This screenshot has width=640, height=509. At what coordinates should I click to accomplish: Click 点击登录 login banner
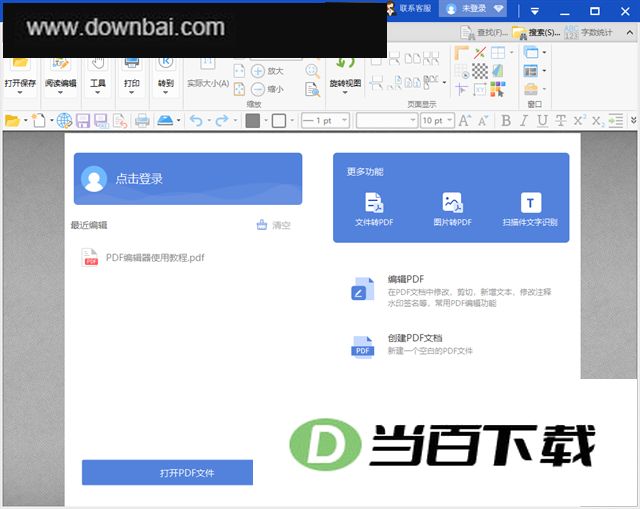pos(188,179)
